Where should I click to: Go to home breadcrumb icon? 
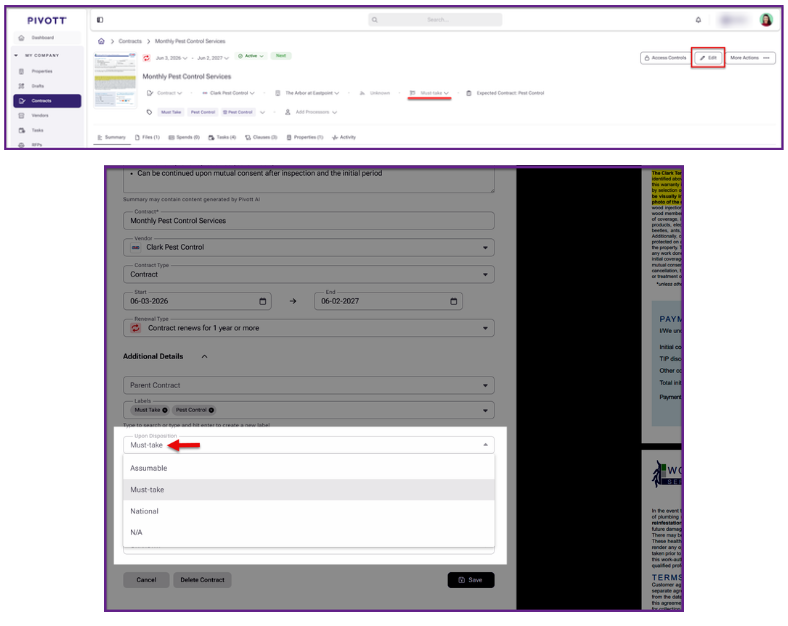click(101, 41)
